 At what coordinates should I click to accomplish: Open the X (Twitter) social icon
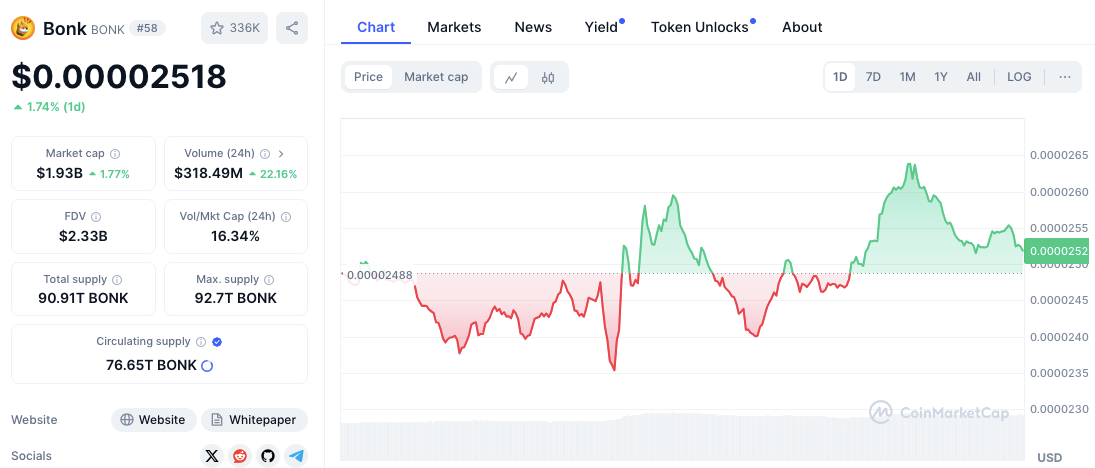click(x=212, y=456)
